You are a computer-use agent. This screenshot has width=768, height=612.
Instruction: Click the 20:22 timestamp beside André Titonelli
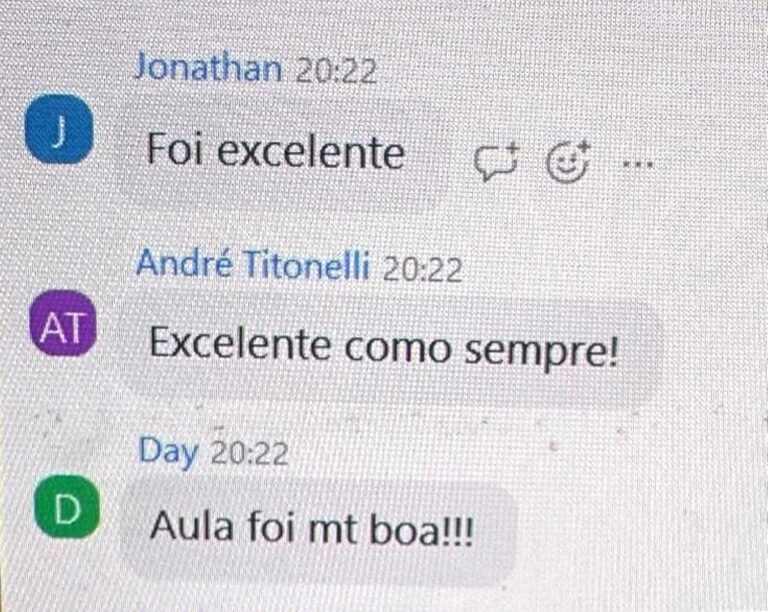pyautogui.click(x=422, y=269)
